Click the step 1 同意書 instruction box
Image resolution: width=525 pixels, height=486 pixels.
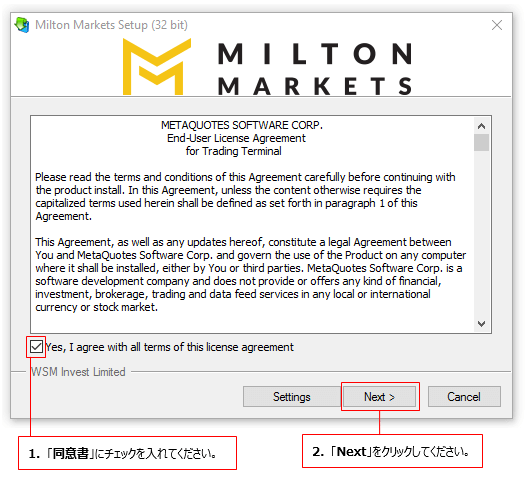tap(127, 453)
